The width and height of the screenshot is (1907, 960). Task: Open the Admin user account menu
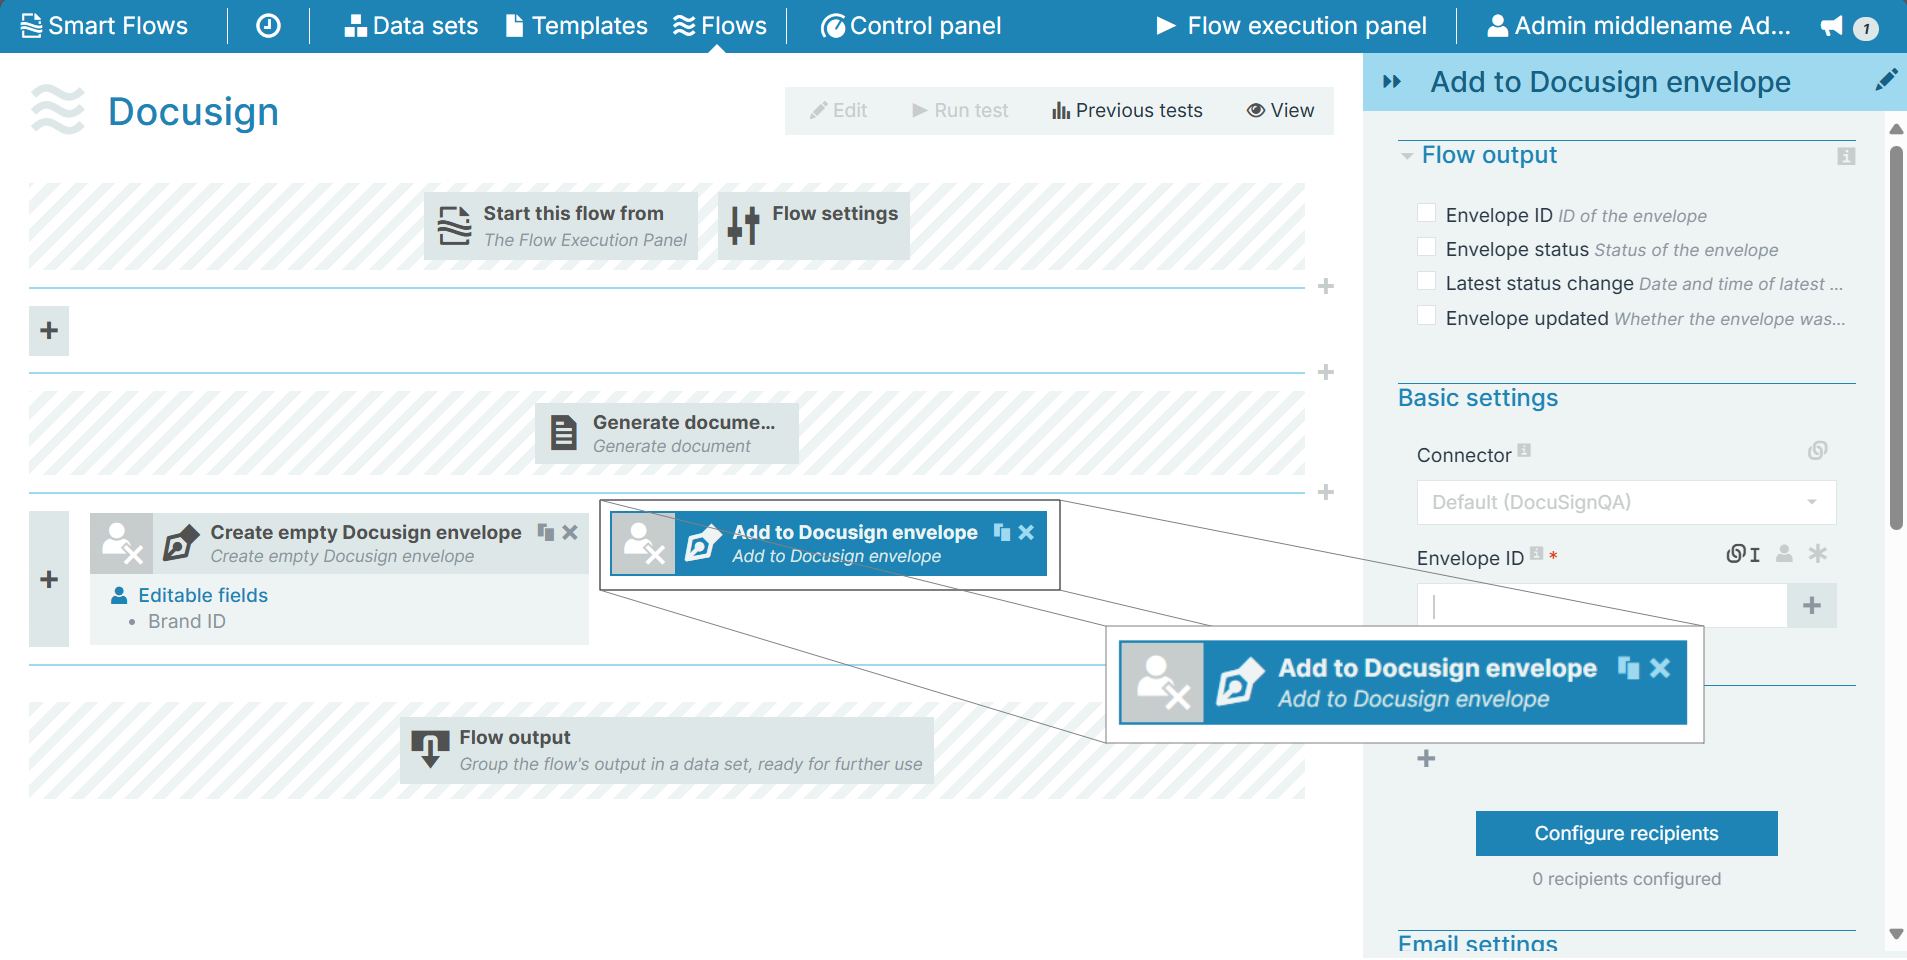click(1638, 26)
